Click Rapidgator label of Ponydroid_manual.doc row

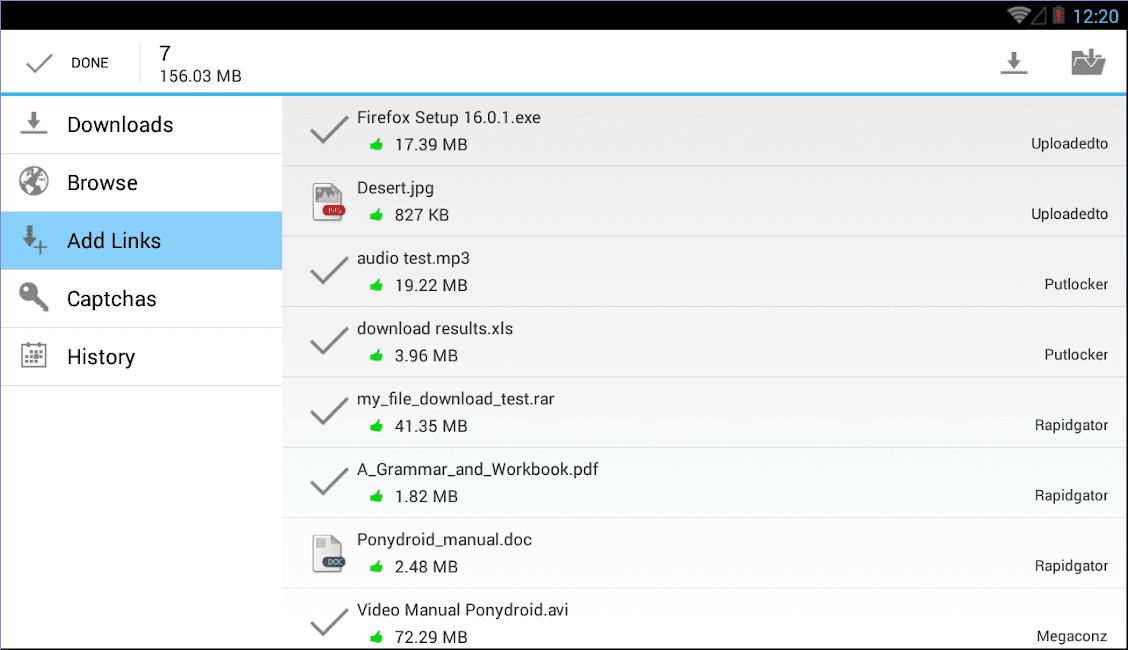(x=1071, y=567)
